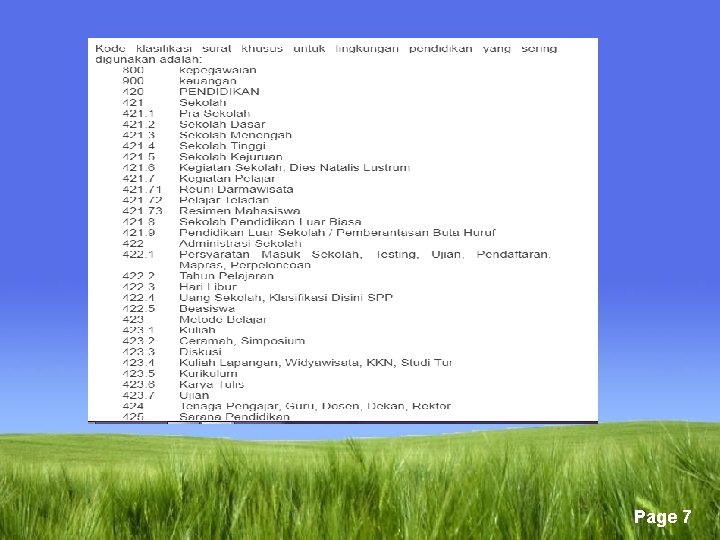The height and width of the screenshot is (540, 720).
Task: Click 'Diskusi' entry 423.3
Action: click(172, 351)
